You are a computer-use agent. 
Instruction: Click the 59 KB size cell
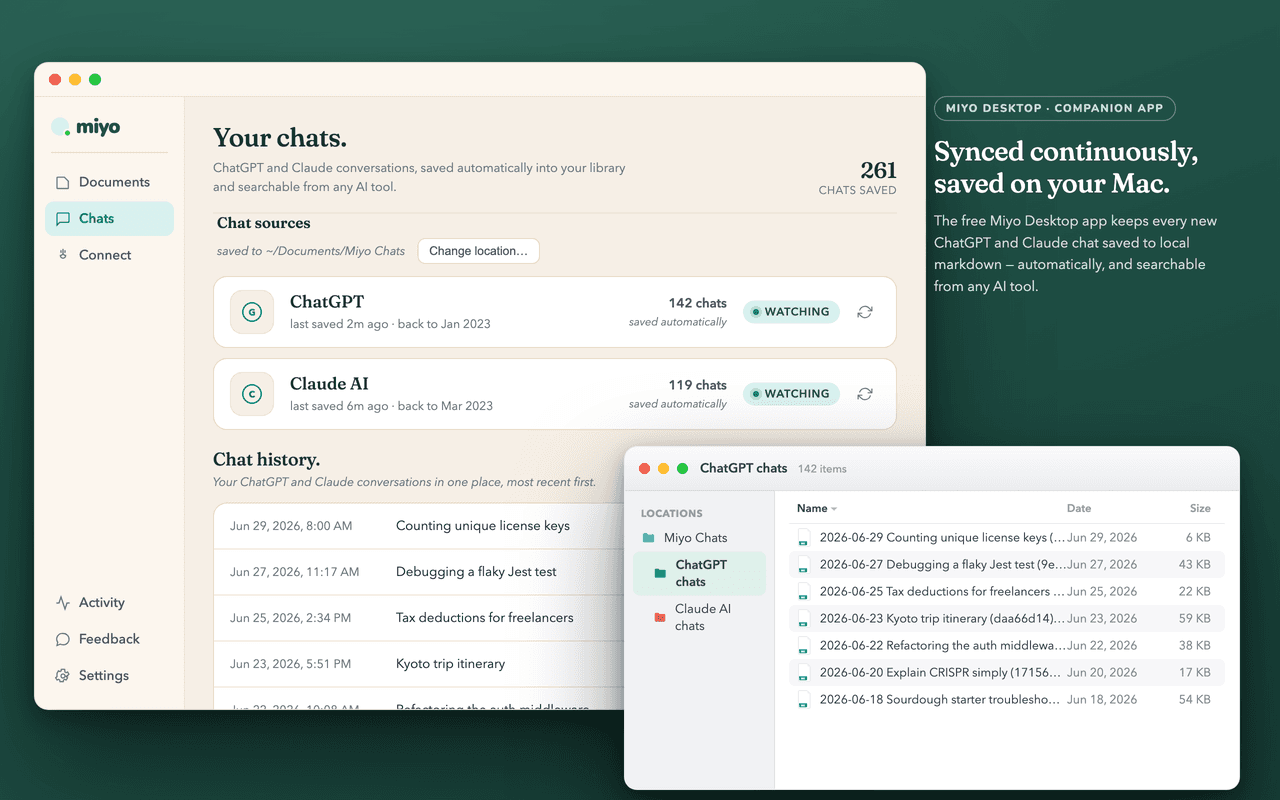(x=1195, y=619)
